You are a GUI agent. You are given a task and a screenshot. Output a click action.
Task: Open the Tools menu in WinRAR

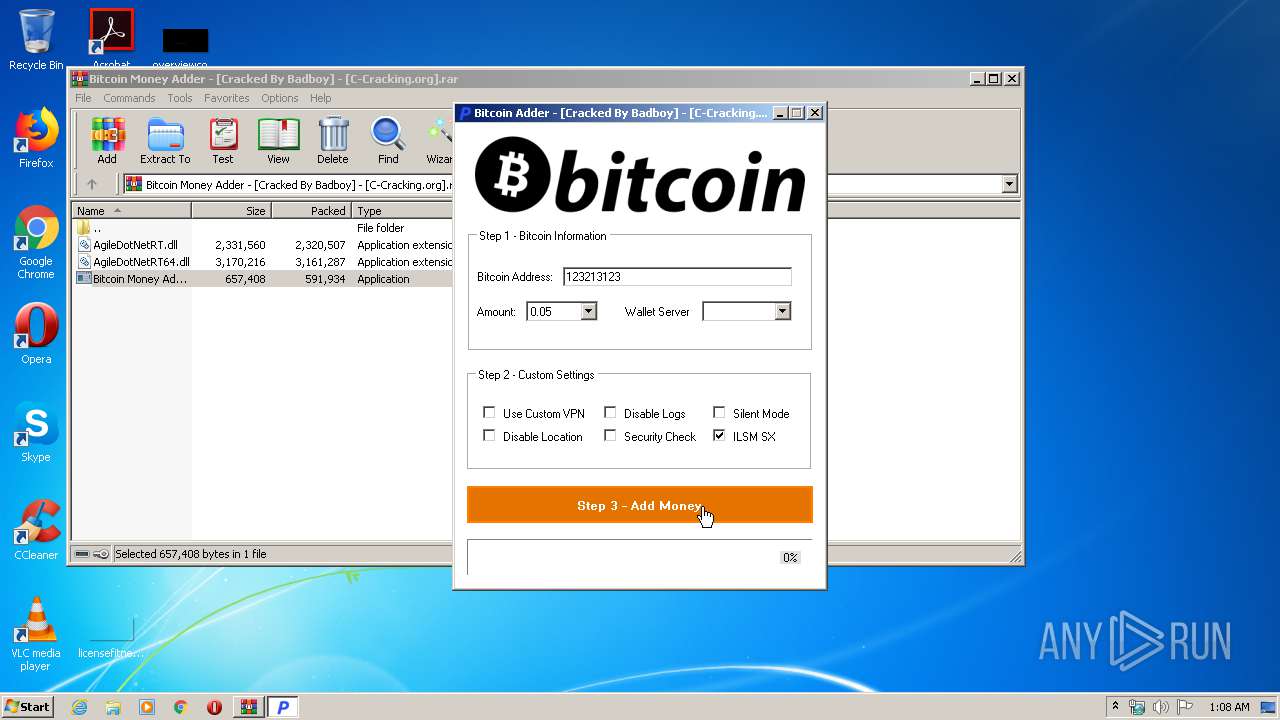[180, 98]
